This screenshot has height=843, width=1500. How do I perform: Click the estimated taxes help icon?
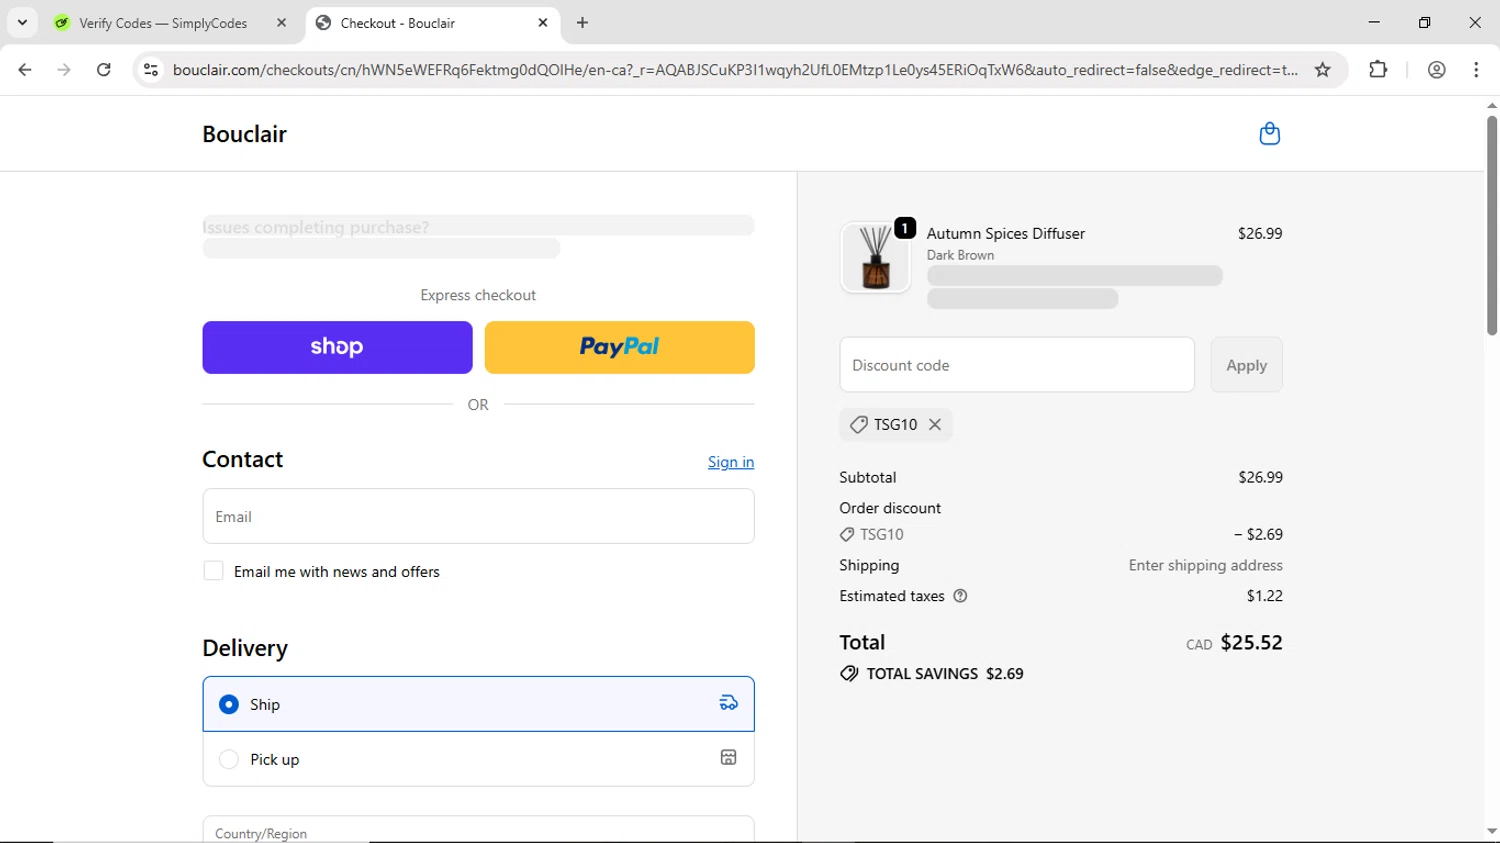[960, 596]
